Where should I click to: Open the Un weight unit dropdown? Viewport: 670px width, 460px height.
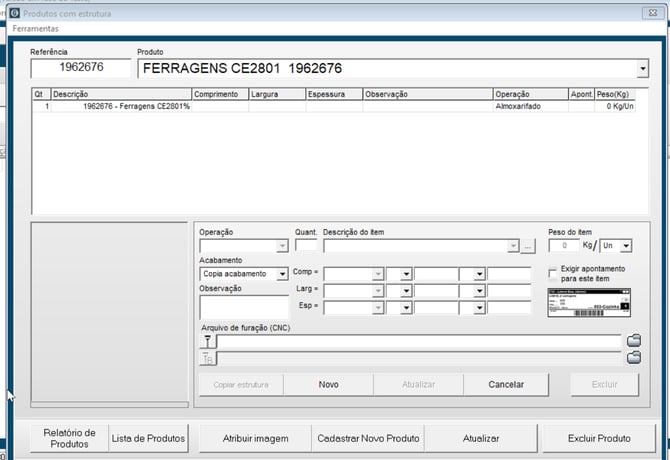(626, 246)
